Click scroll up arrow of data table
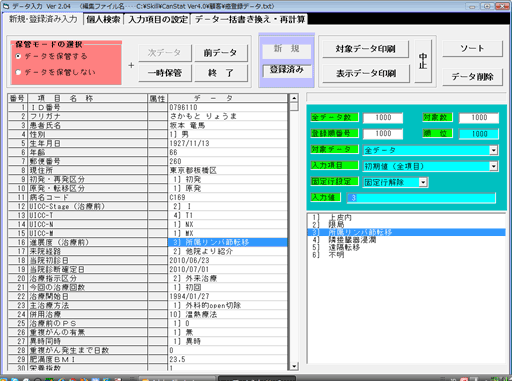512x381 pixels. click(x=294, y=98)
